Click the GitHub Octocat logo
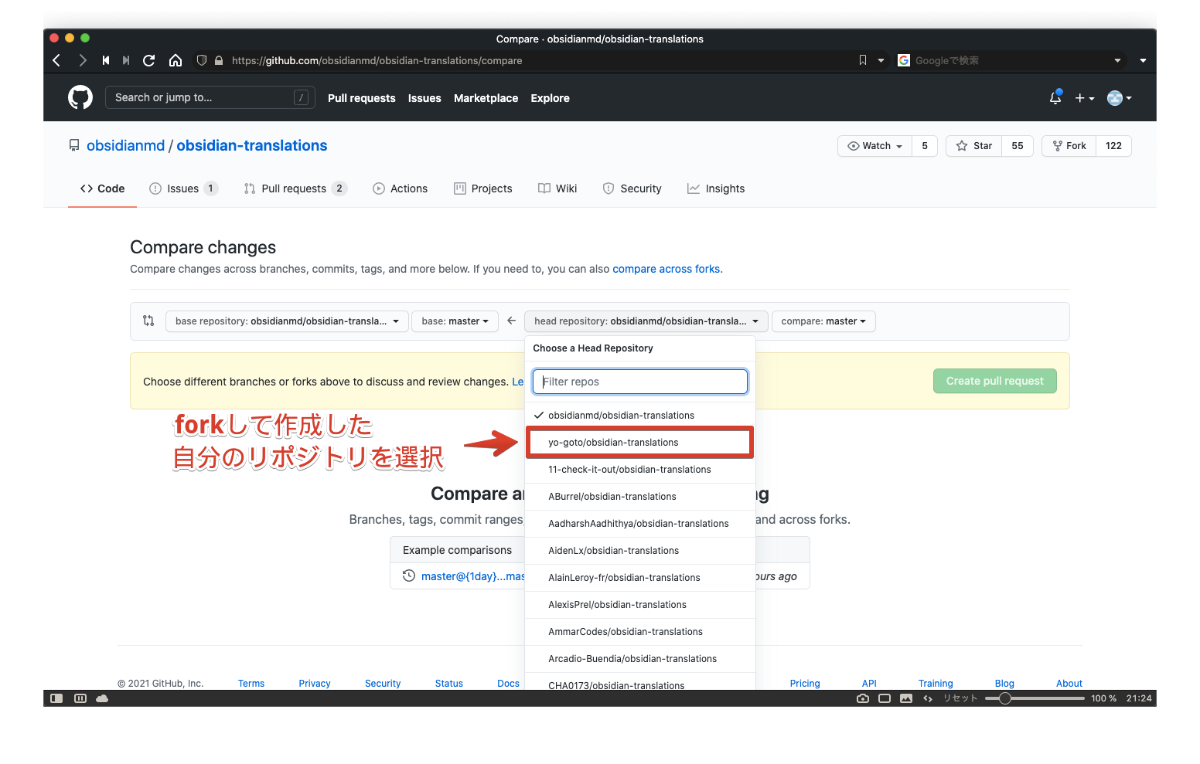The image size is (1200, 764). coord(80,97)
